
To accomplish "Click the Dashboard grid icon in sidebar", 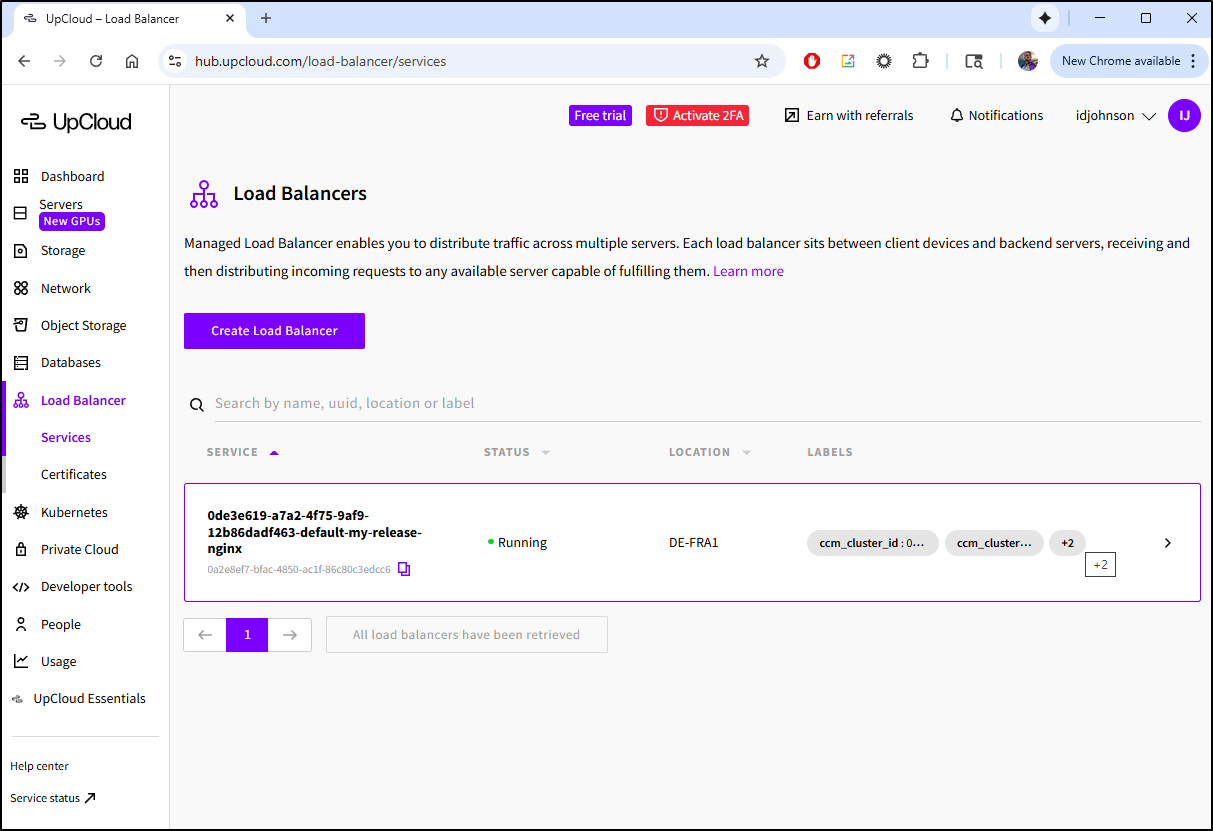I will pos(21,177).
